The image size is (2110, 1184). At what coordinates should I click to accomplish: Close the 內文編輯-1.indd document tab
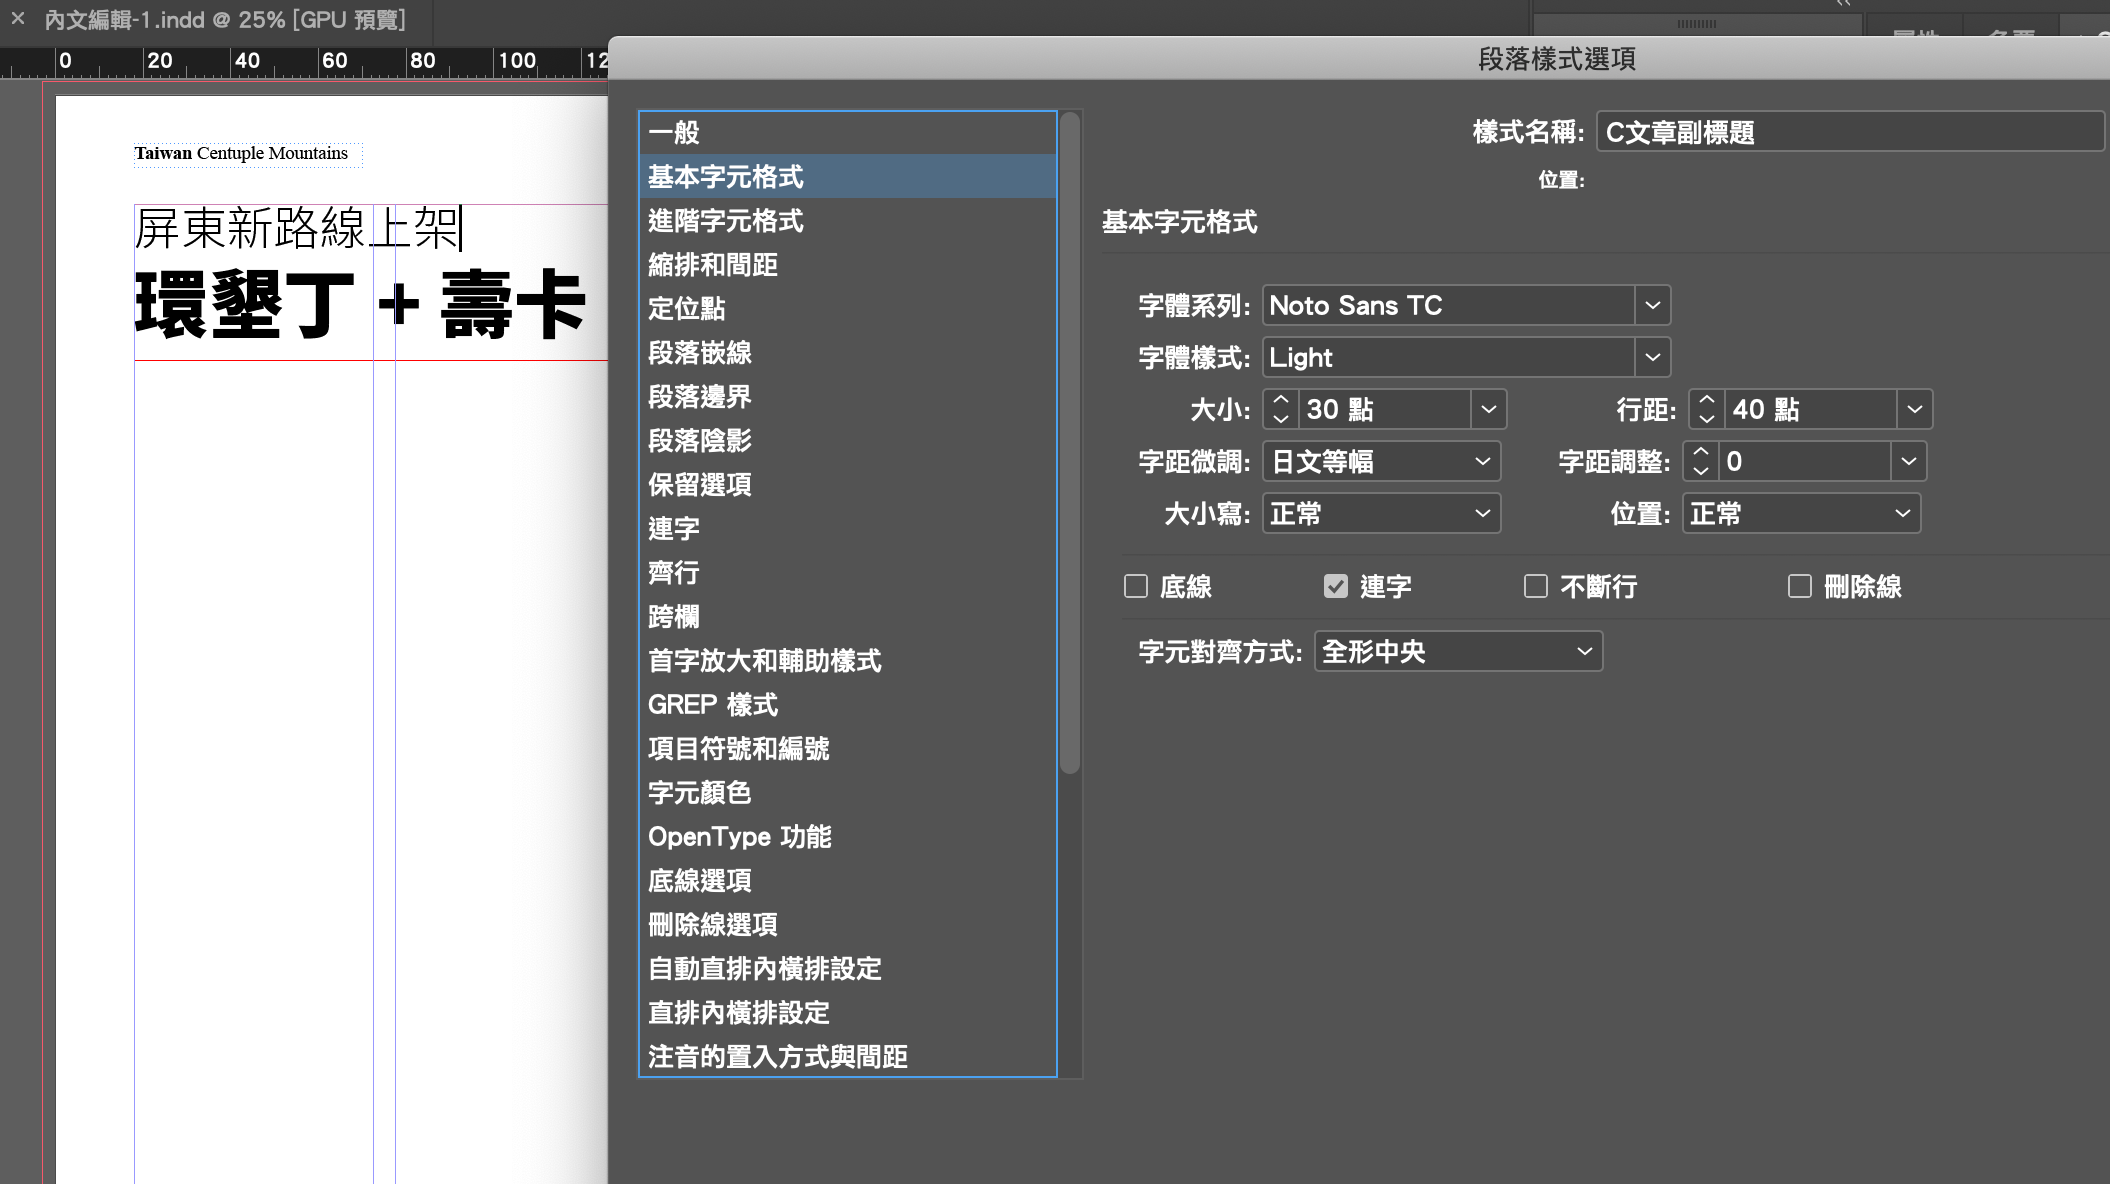(x=18, y=18)
